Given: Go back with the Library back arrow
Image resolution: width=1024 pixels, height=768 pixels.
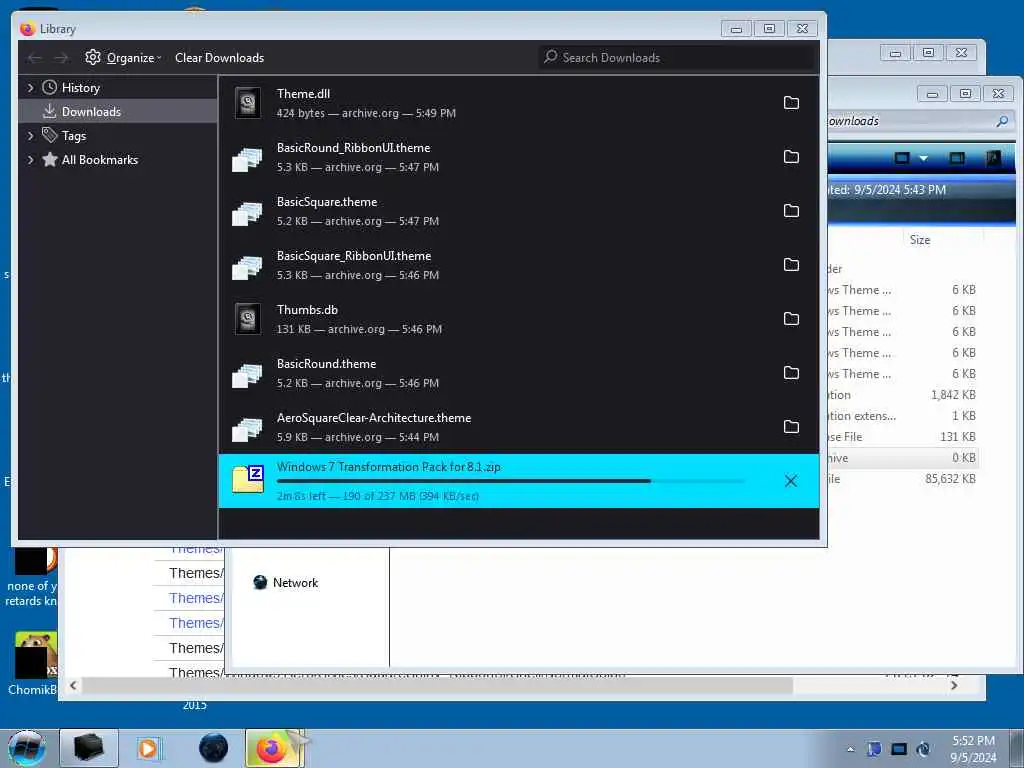Looking at the screenshot, I should 35,58.
